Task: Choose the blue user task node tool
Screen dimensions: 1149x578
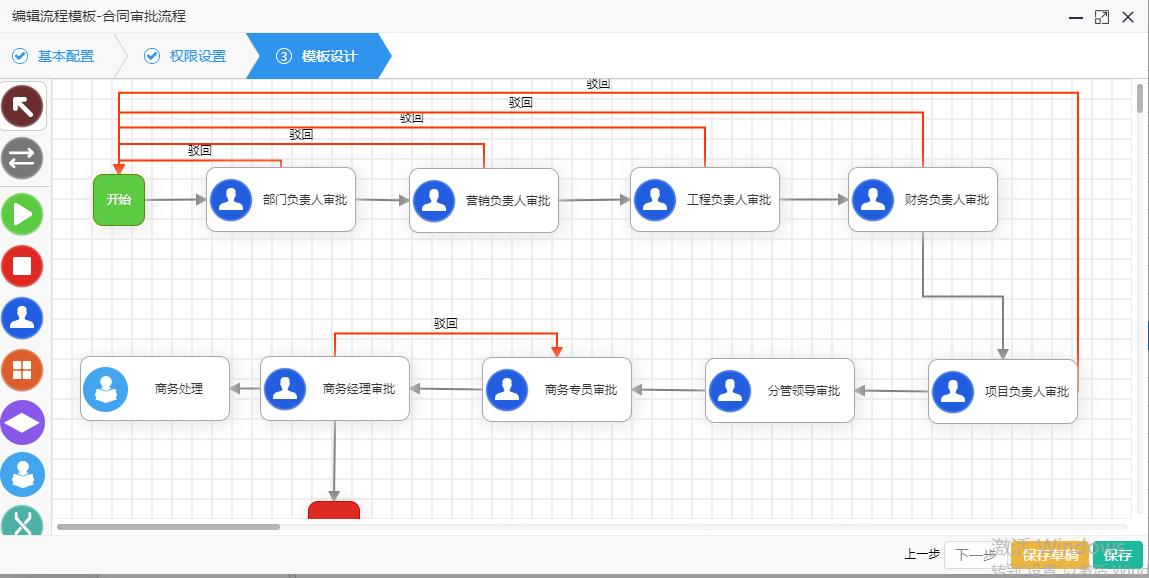Action: click(23, 318)
